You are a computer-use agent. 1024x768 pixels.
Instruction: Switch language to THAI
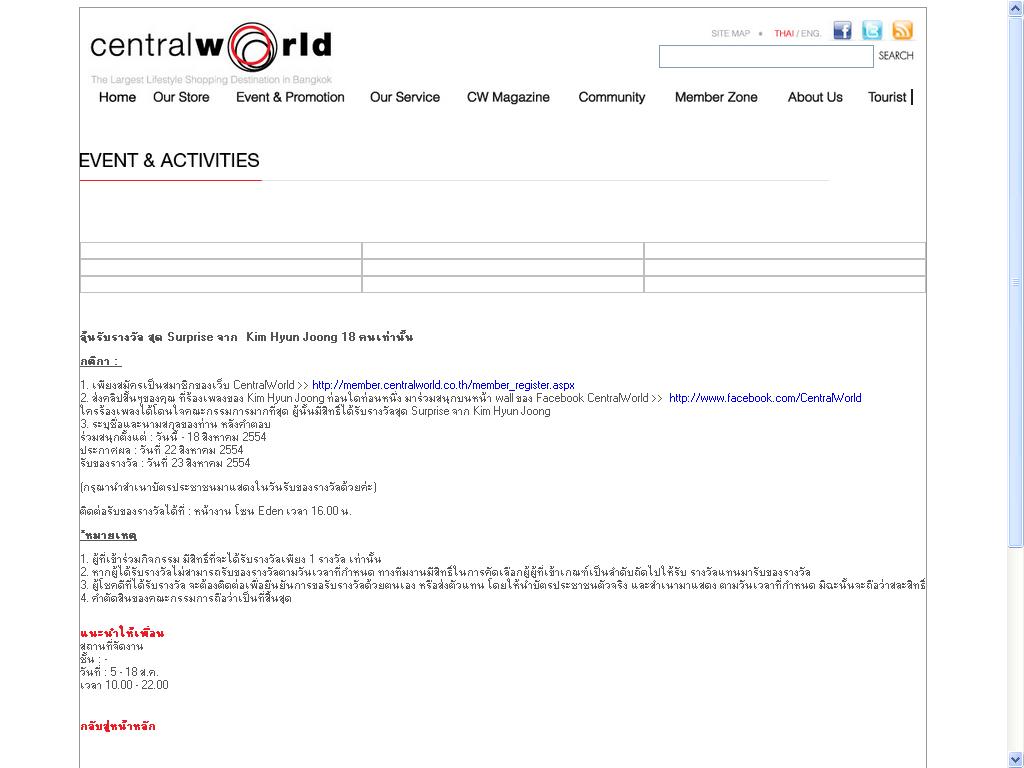784,33
